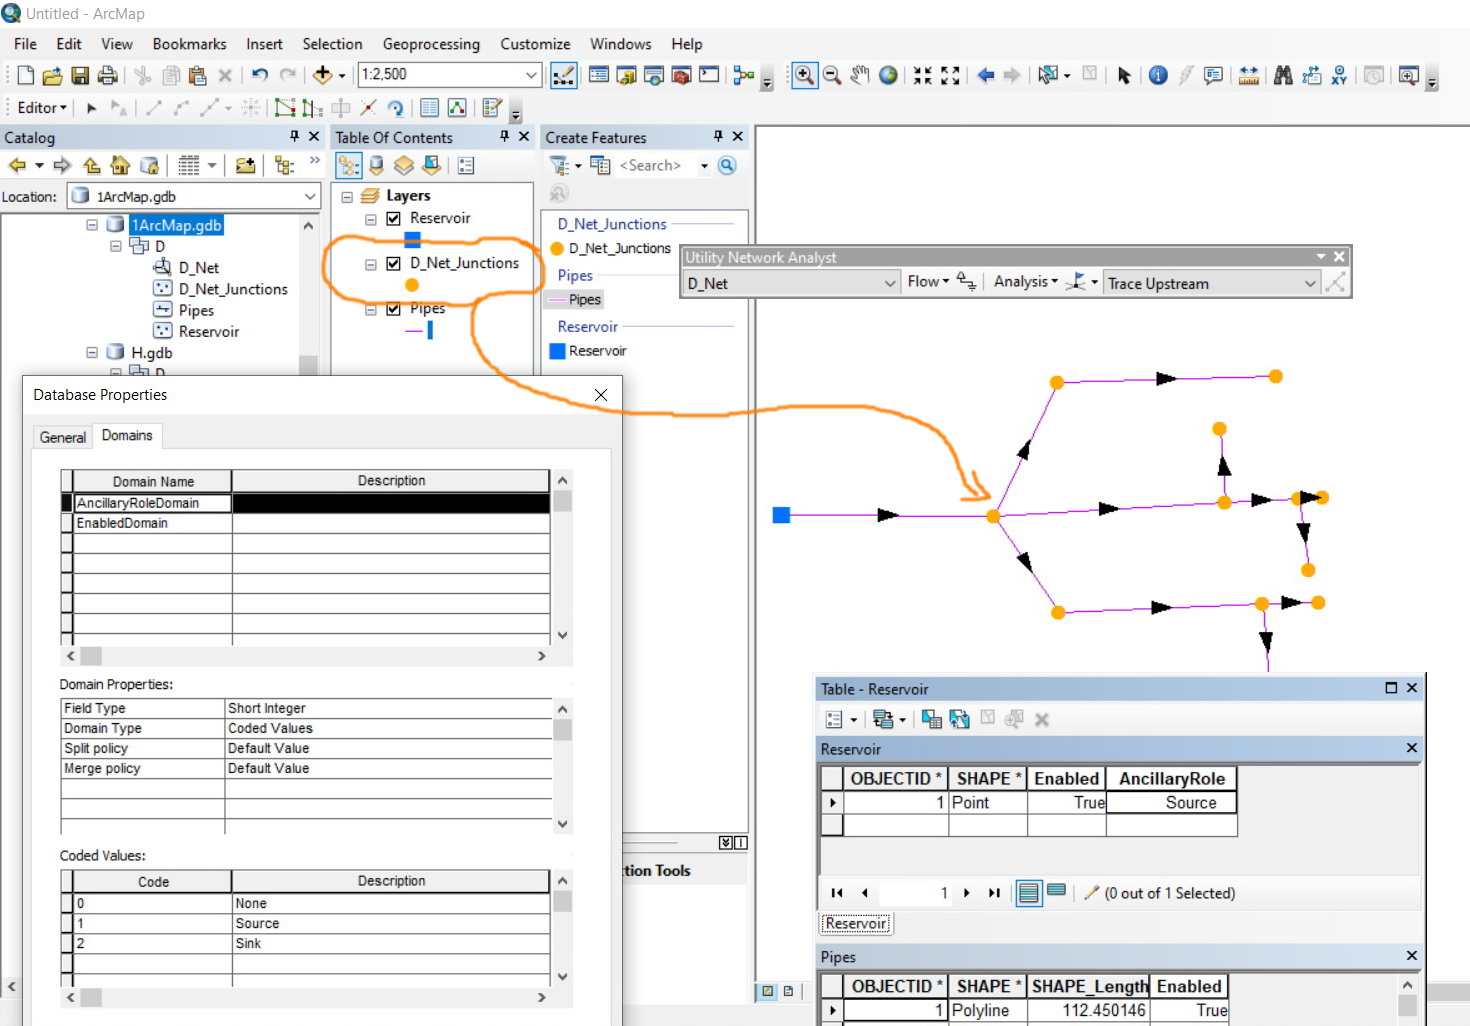
Task: Select the Zoom In tool
Action: (804, 75)
